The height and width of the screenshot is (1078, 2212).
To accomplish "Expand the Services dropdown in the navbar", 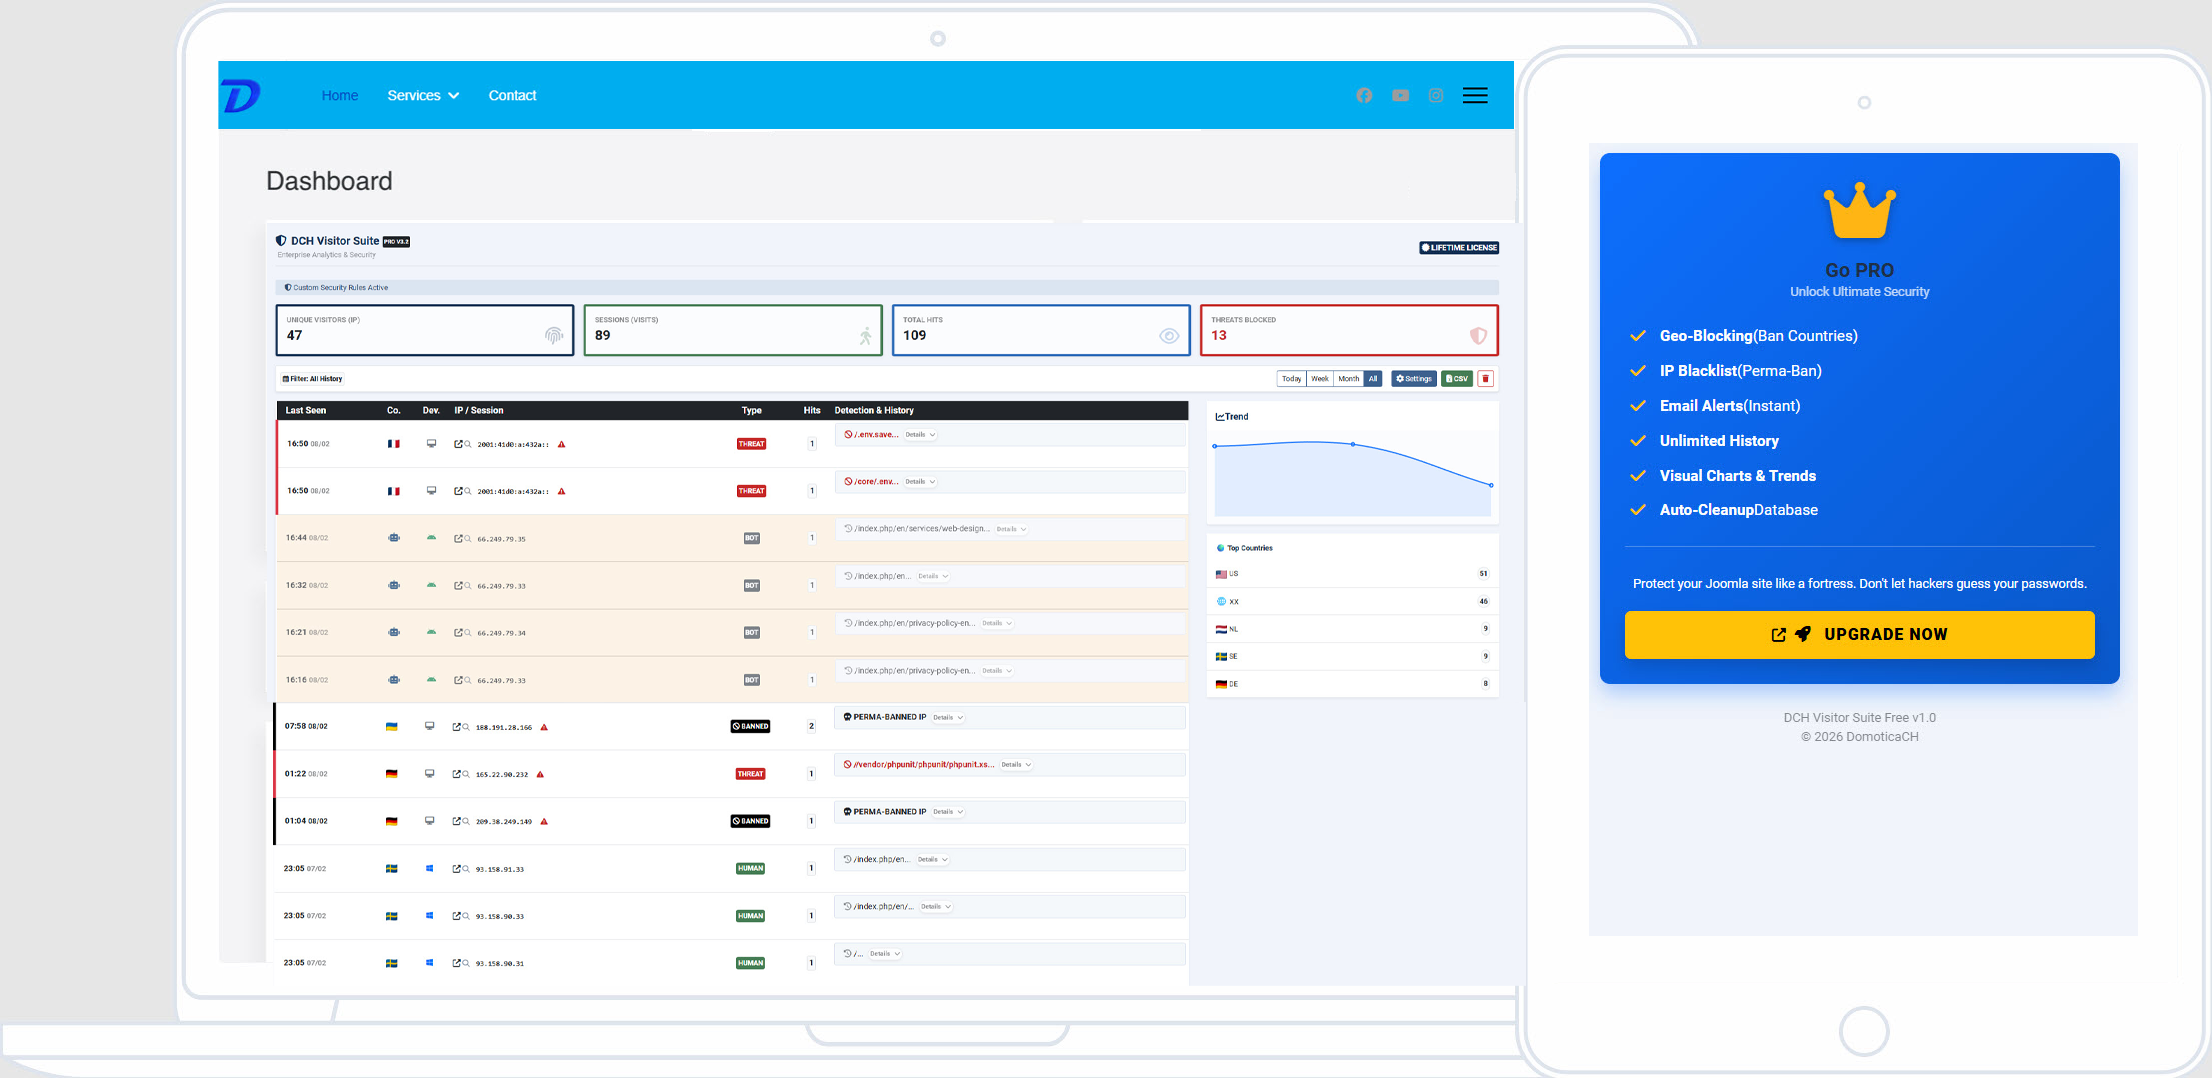I will (x=422, y=95).
